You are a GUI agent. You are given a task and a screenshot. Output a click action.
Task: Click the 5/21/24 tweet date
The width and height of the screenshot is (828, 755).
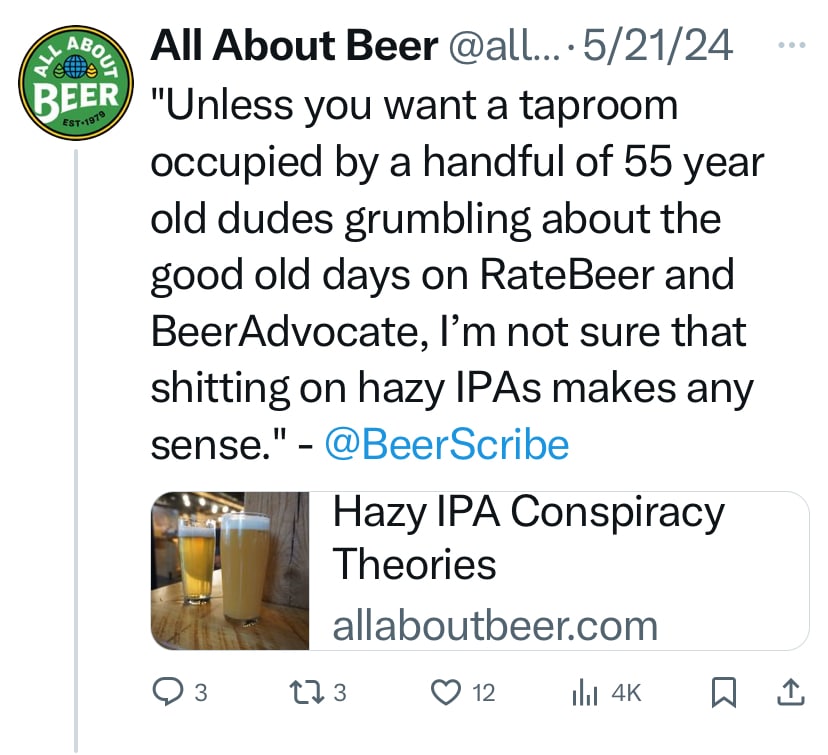coord(657,46)
